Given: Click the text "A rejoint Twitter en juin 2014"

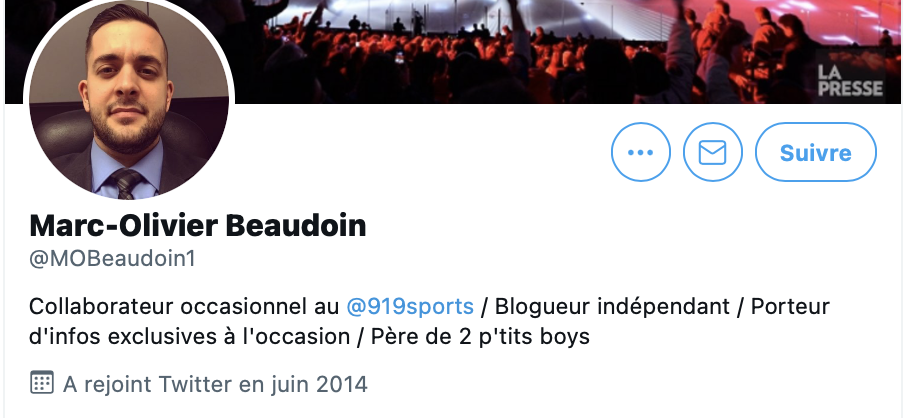Looking at the screenshot, I should click(215, 384).
